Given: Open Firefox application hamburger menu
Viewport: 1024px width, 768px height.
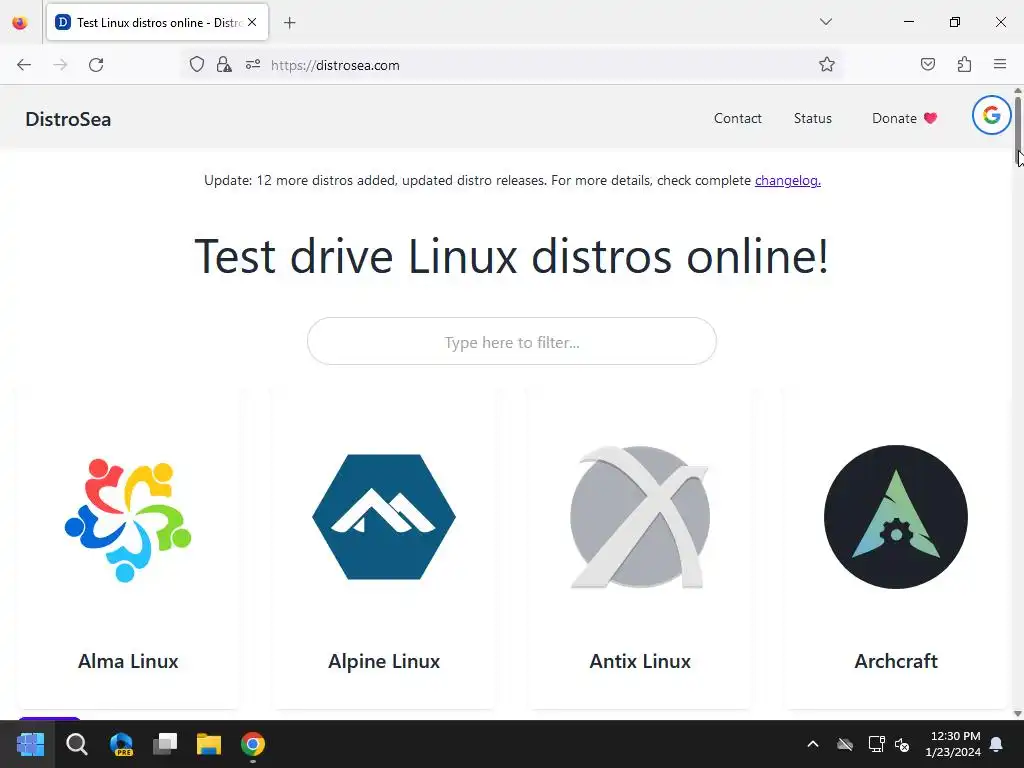Looking at the screenshot, I should click(1000, 64).
